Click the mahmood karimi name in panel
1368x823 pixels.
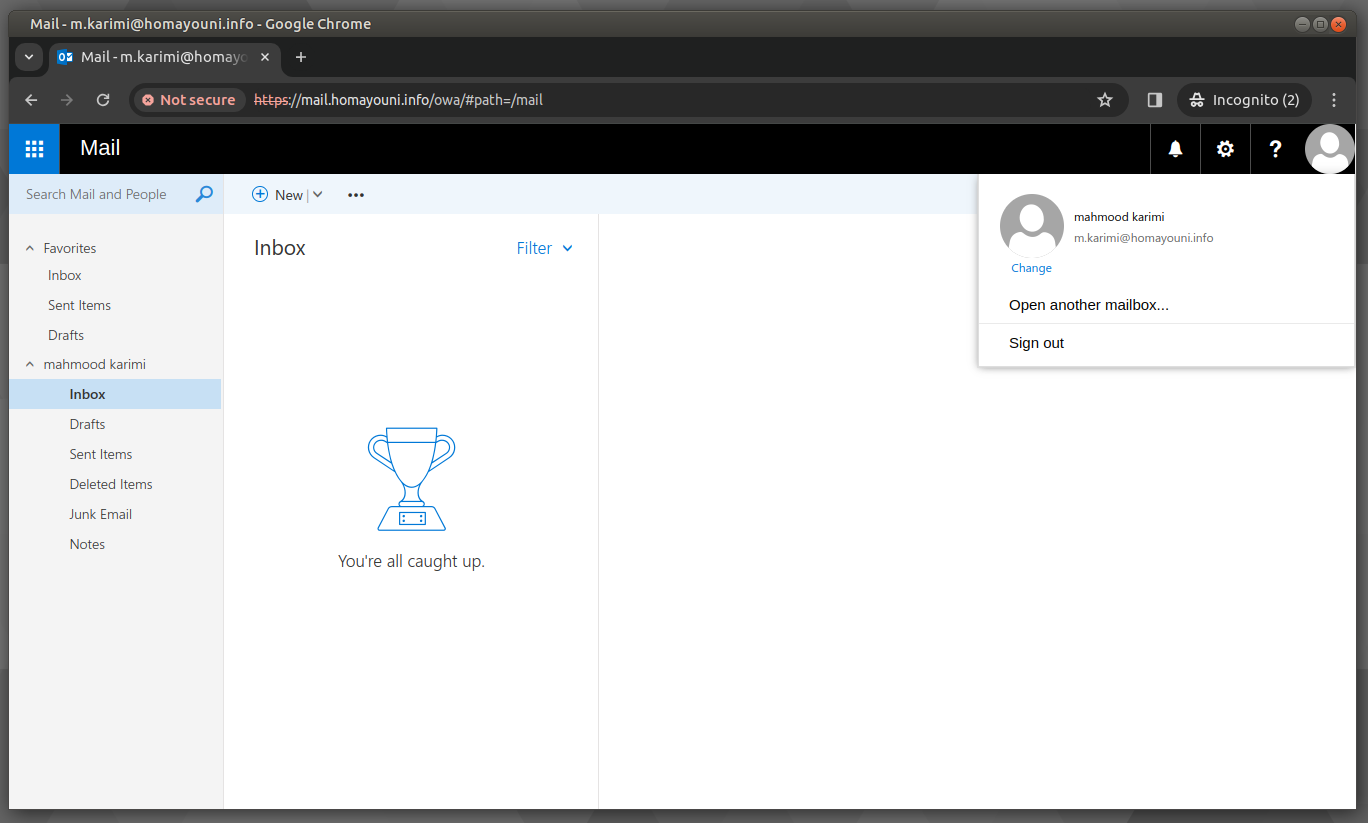pyautogui.click(x=1119, y=217)
